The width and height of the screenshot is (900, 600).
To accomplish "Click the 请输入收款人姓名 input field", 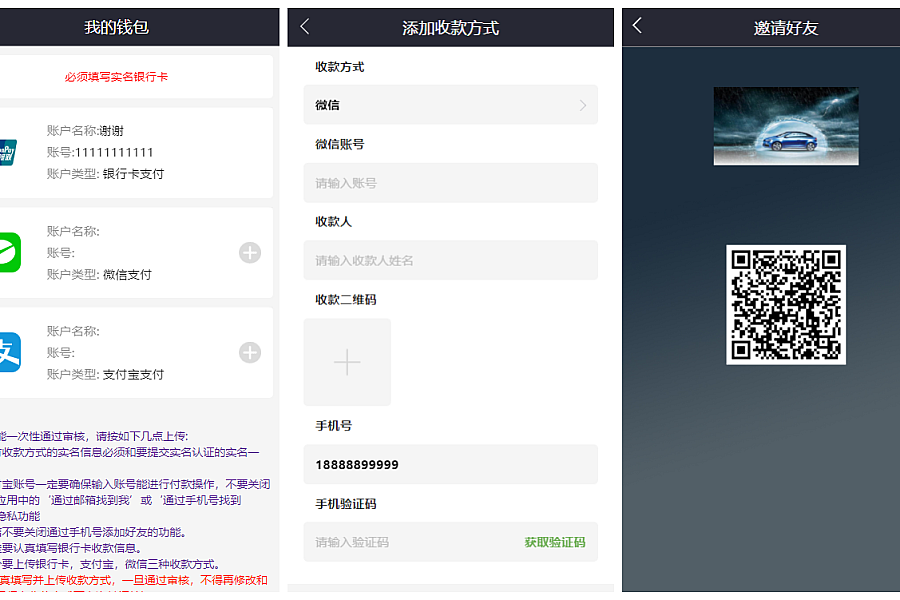I will coord(451,261).
